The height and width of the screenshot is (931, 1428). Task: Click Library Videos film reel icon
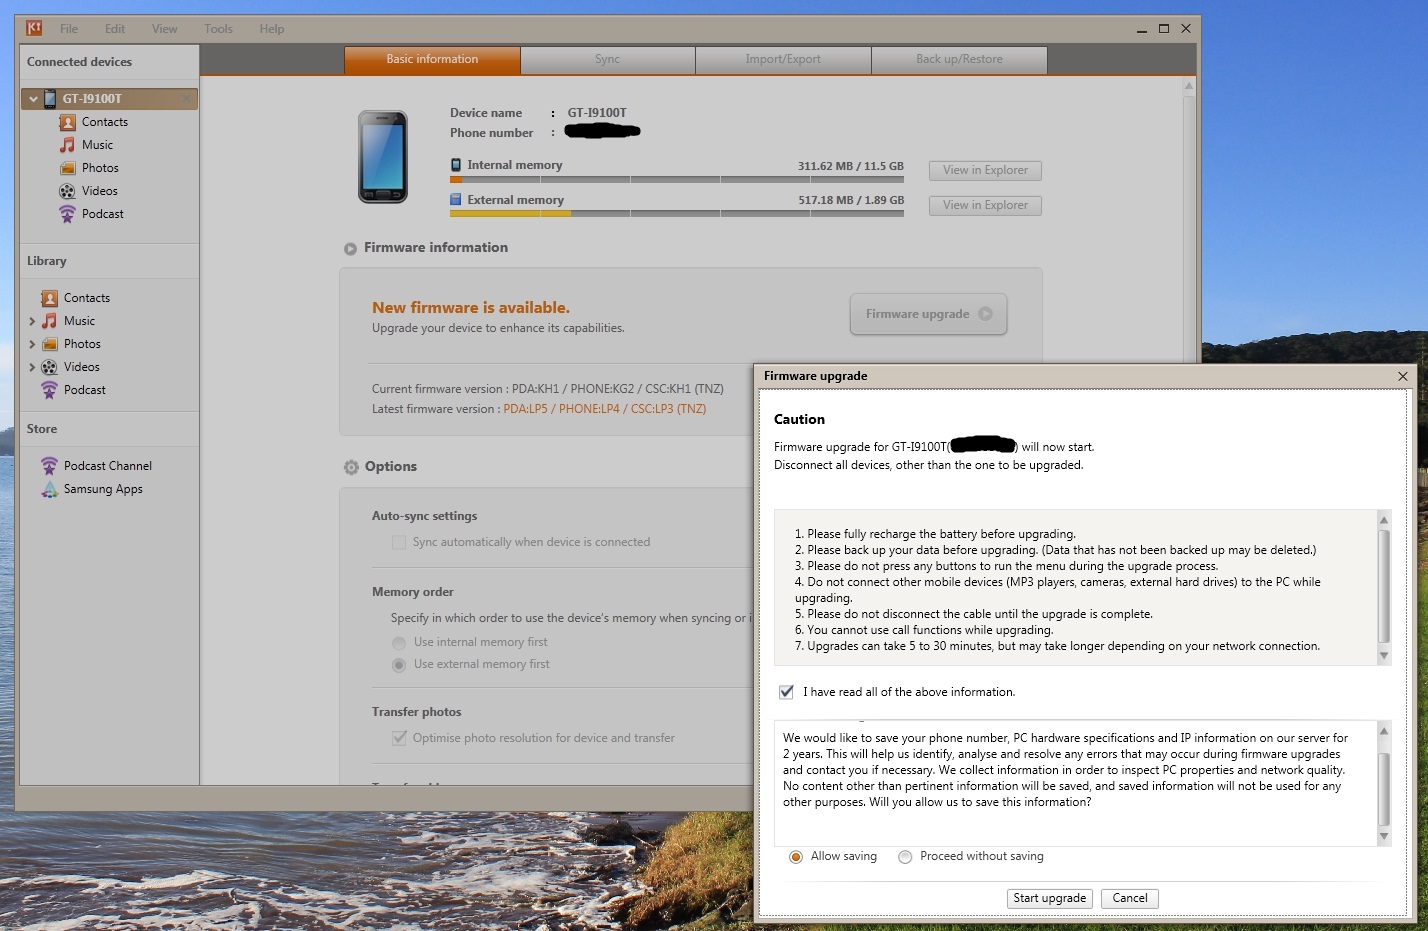[x=49, y=367]
